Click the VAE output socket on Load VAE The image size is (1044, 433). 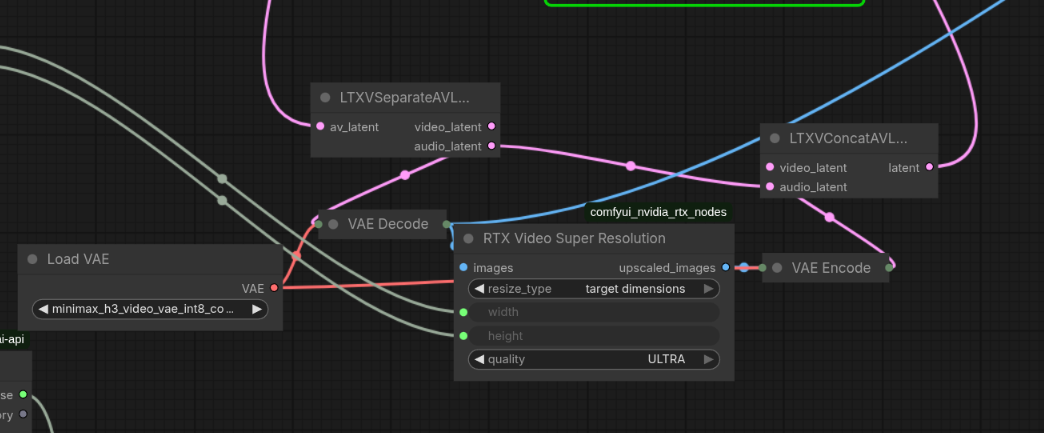point(274,288)
